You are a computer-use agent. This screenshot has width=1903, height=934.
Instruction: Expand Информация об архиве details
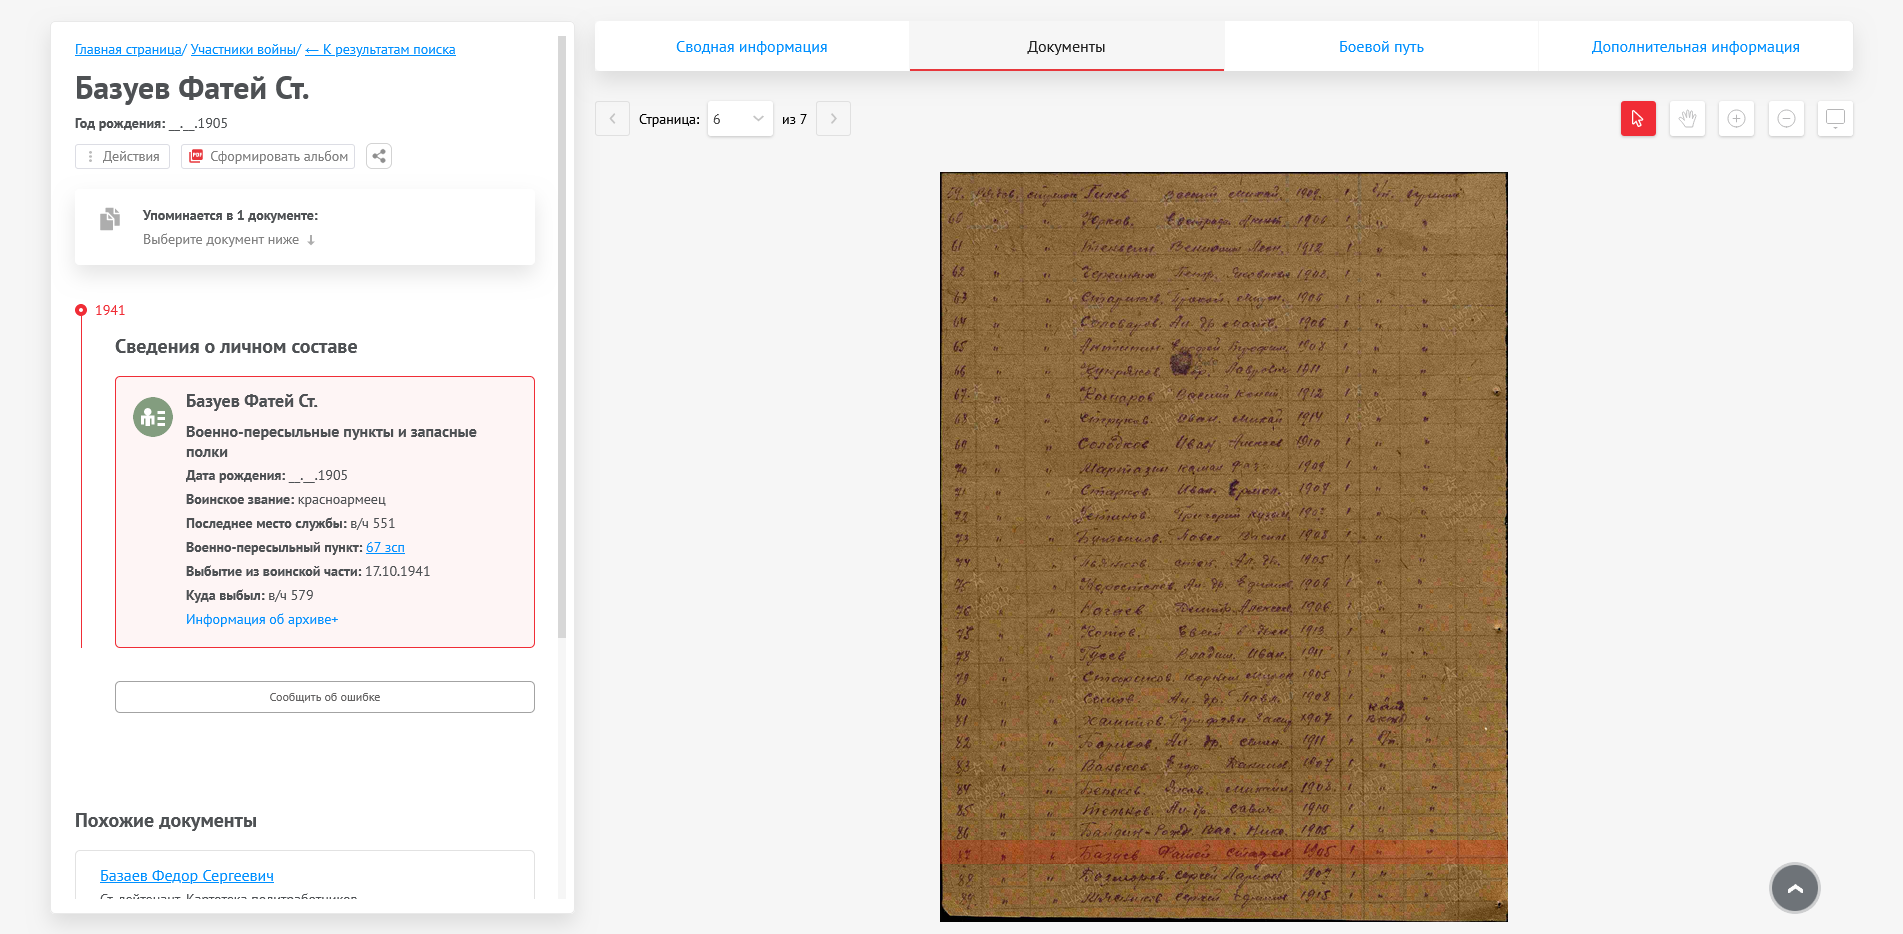click(262, 620)
